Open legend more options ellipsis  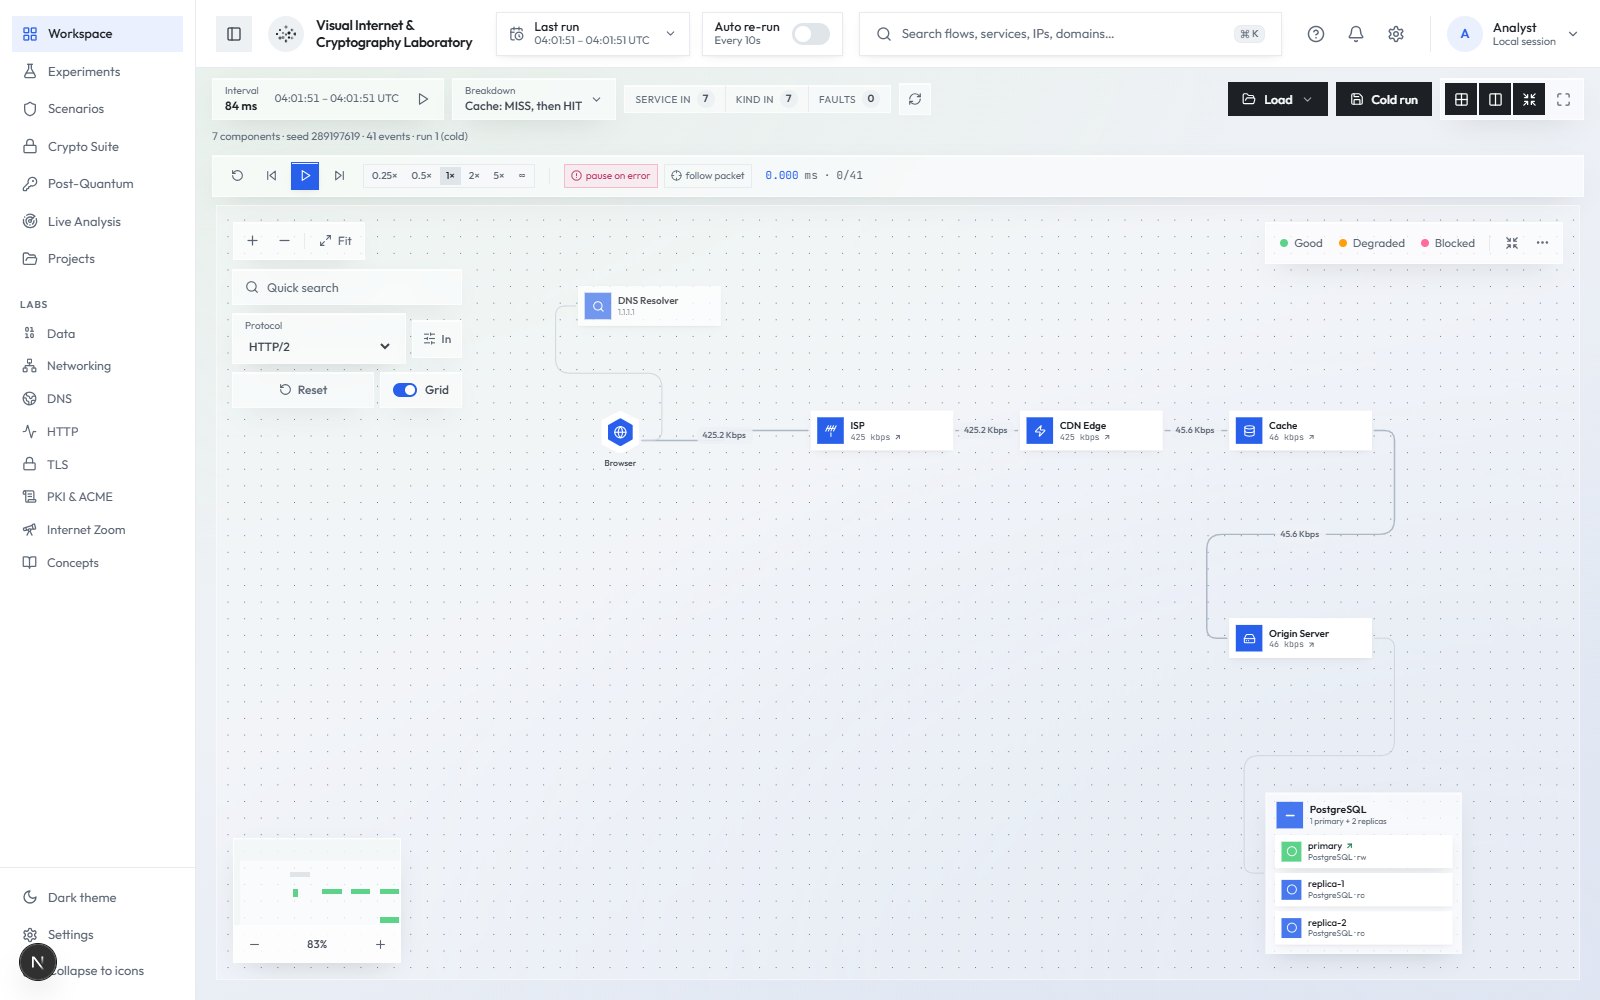tap(1542, 243)
